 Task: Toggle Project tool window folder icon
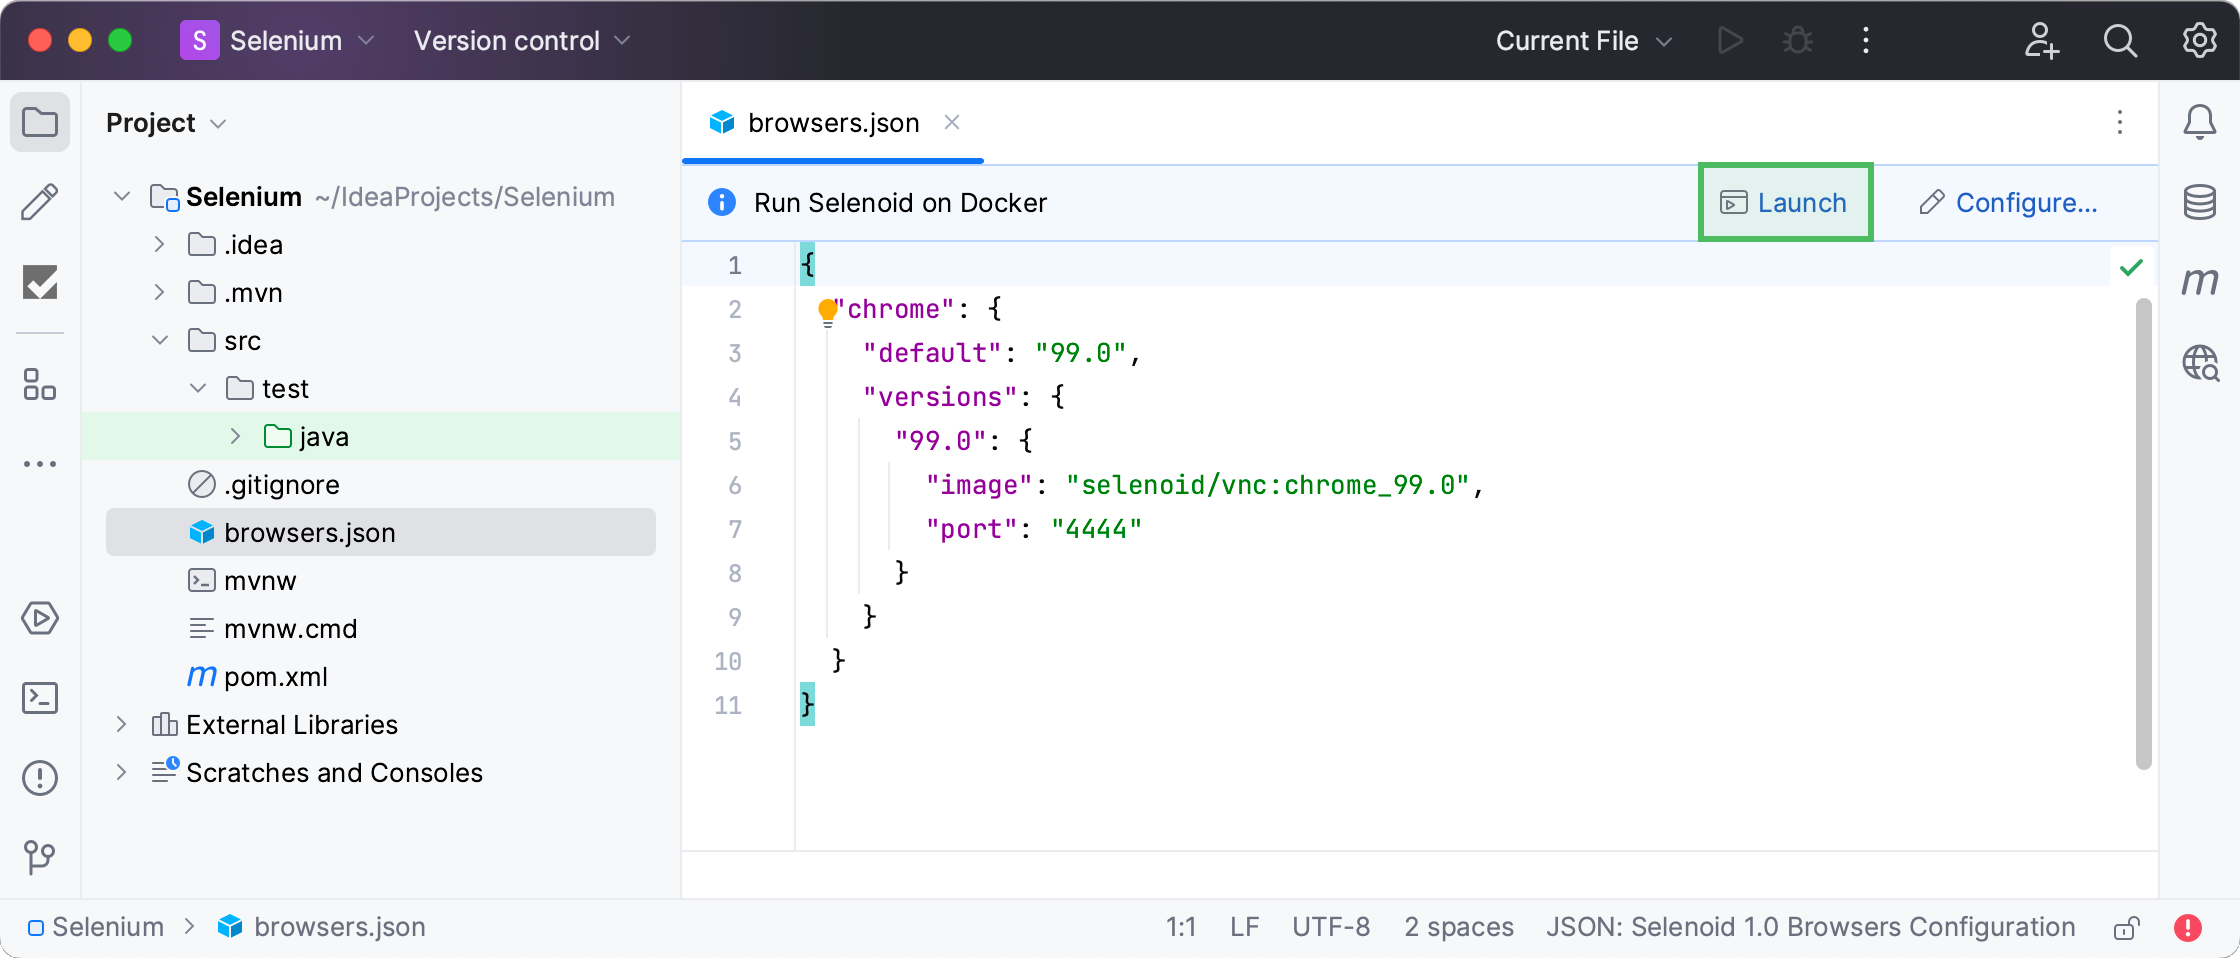[40, 123]
